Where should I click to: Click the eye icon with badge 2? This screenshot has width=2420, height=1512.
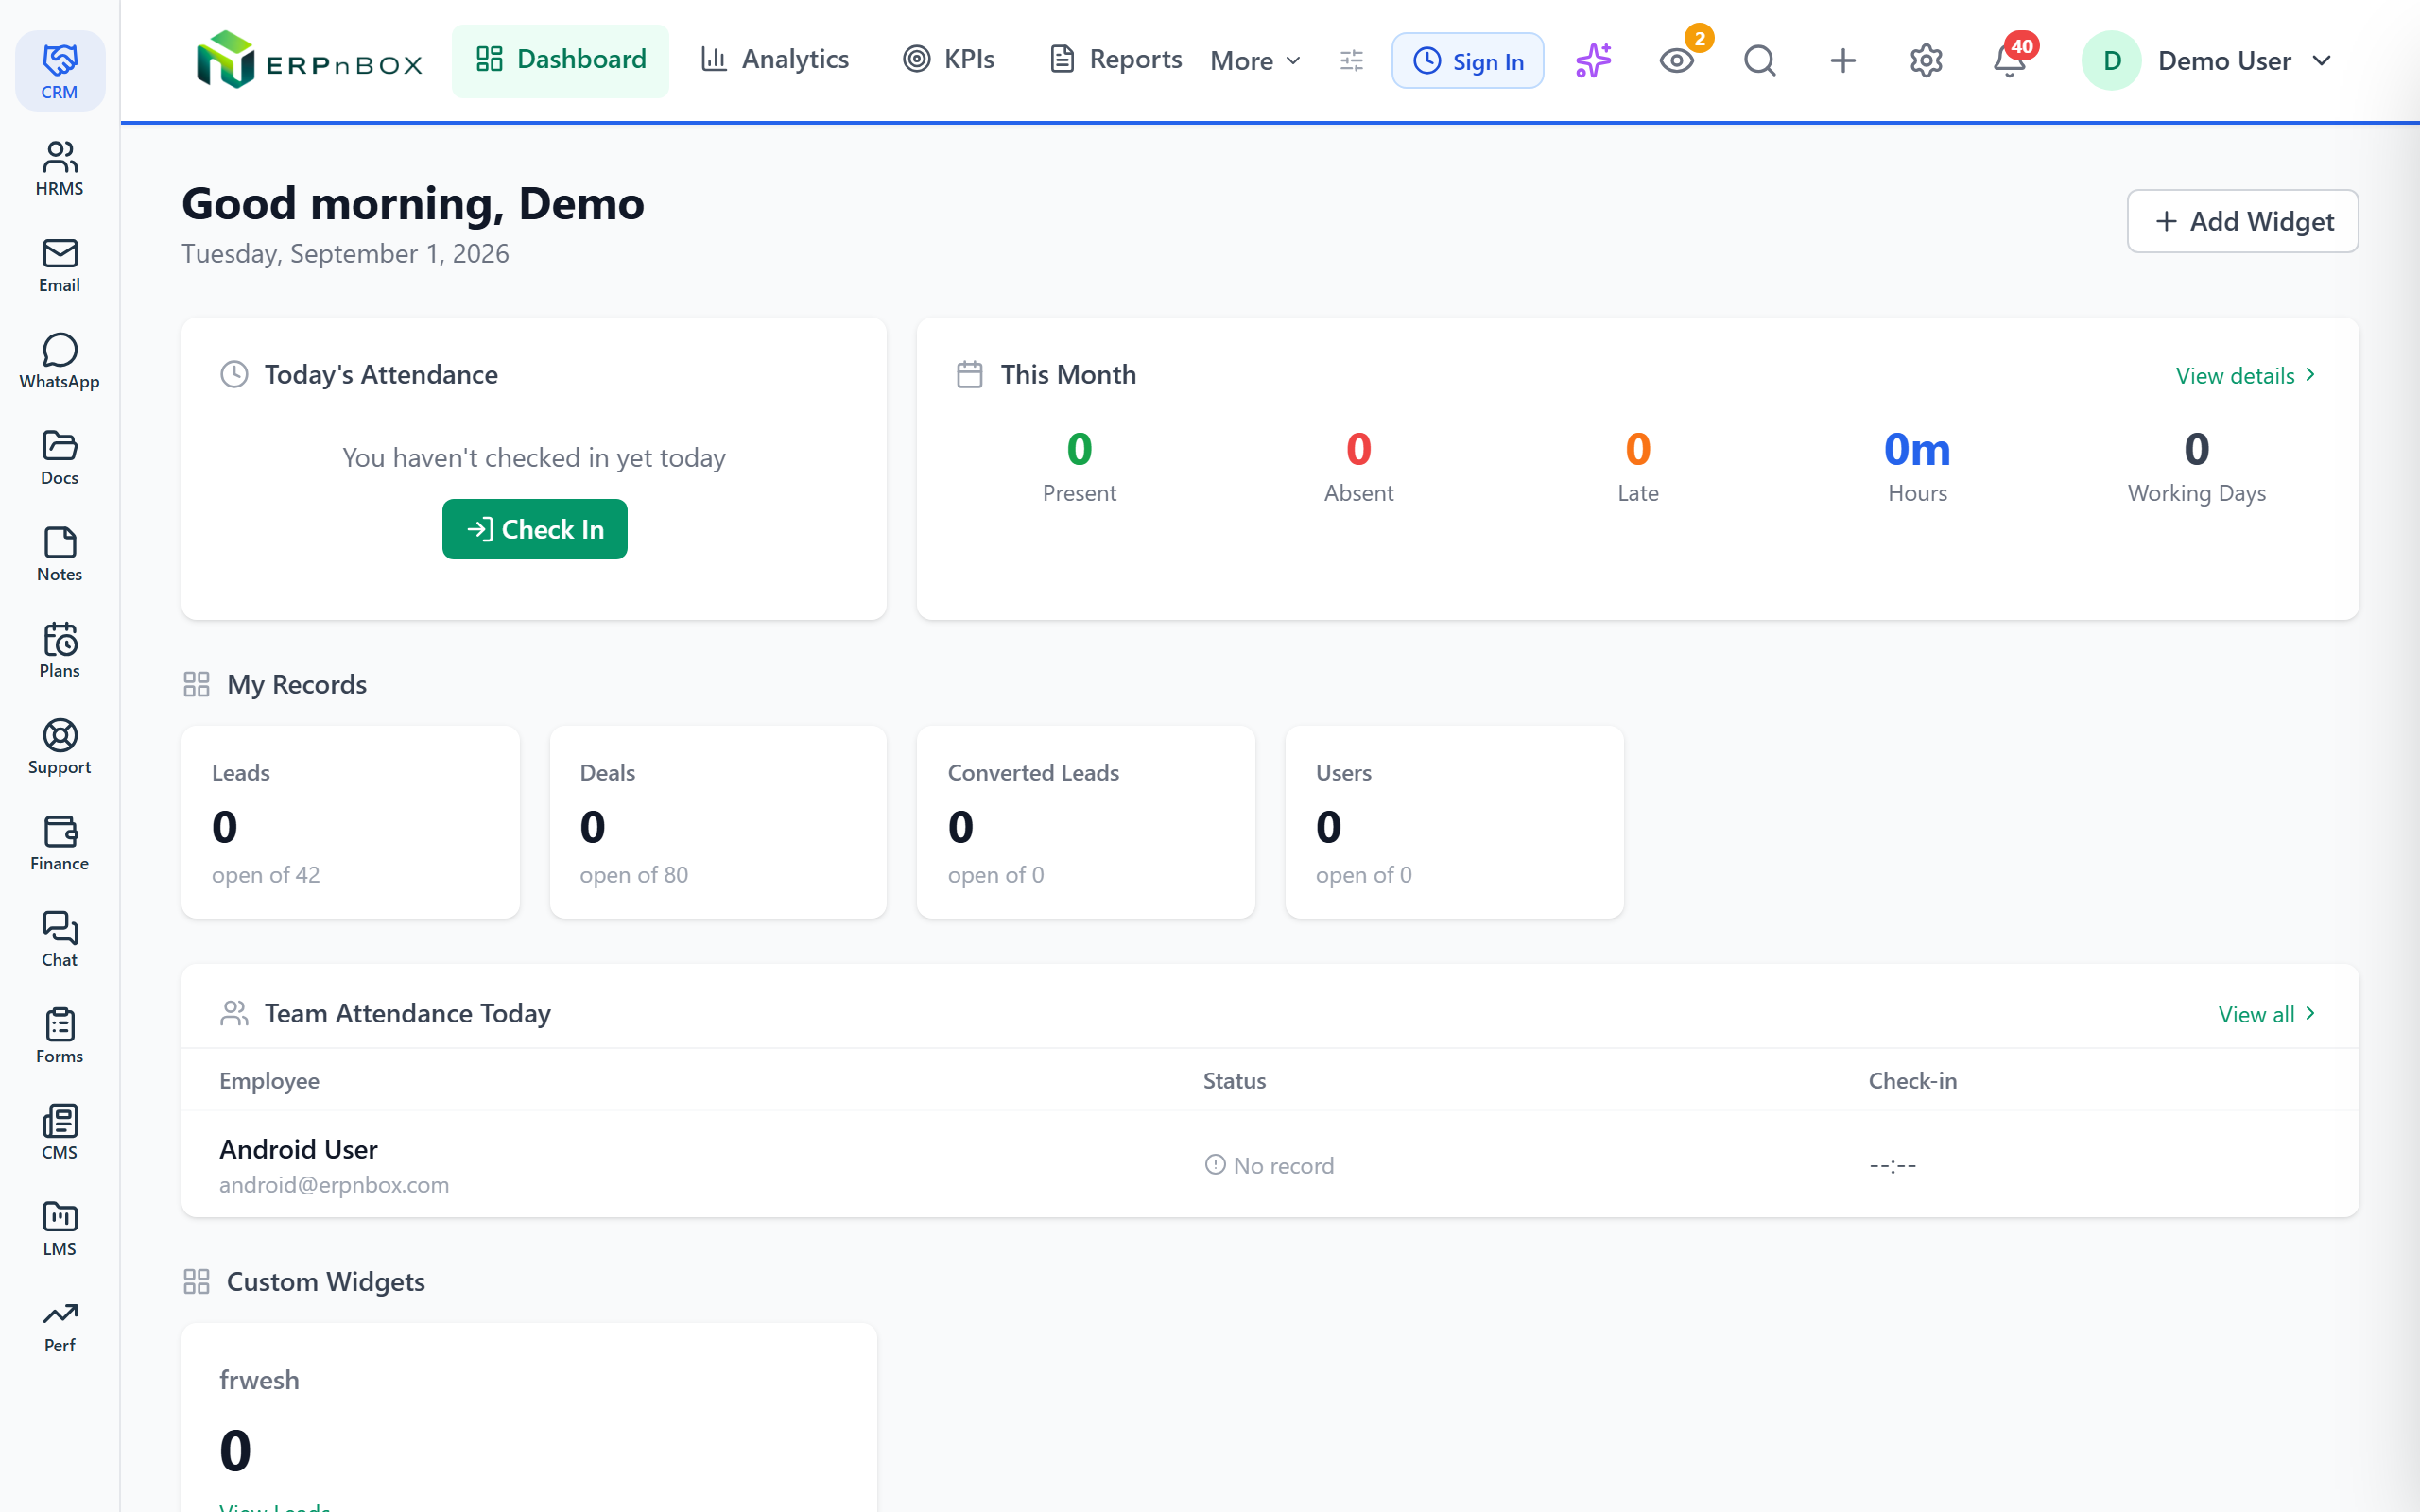[x=1677, y=61]
